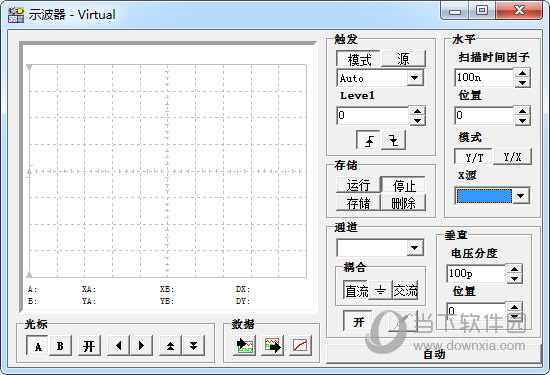Minimize the 示波器 window
550x375 pixels.
(455, 11)
